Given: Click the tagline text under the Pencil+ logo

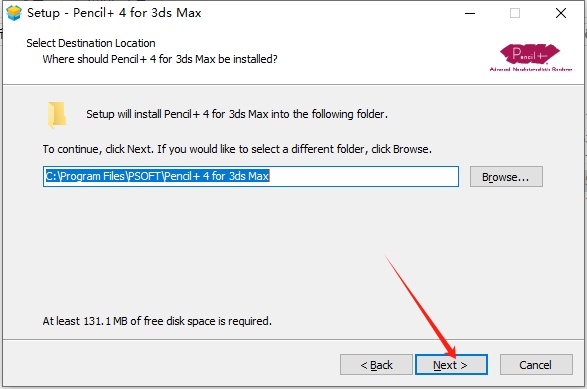Looking at the screenshot, I should pos(530,69).
